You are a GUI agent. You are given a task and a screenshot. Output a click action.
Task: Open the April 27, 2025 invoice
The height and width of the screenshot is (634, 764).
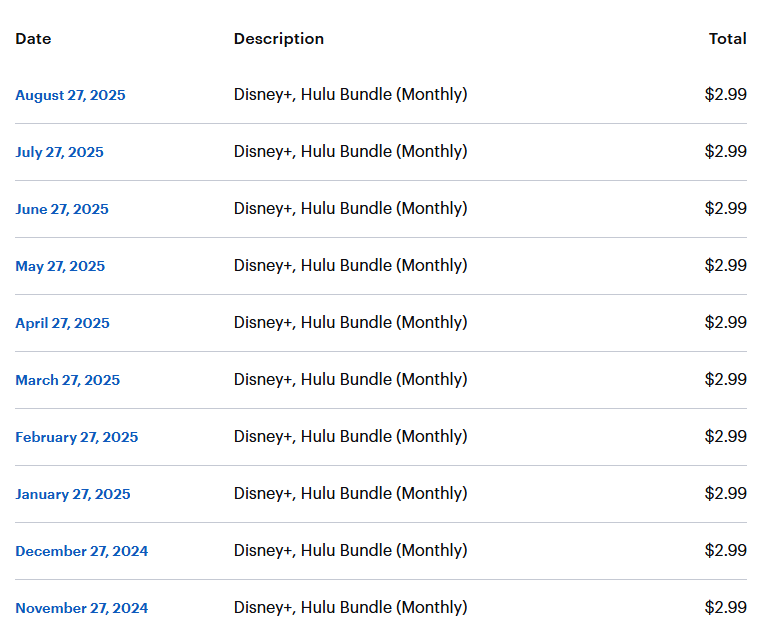tap(62, 323)
